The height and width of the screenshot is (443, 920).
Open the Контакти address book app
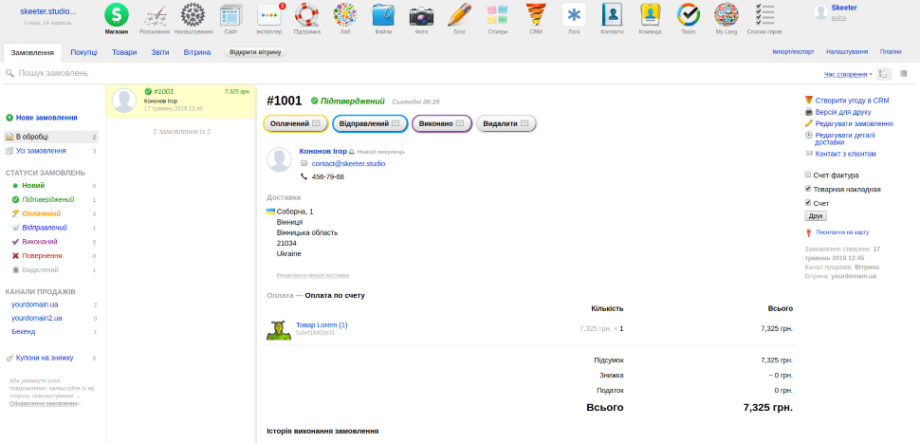pyautogui.click(x=612, y=16)
